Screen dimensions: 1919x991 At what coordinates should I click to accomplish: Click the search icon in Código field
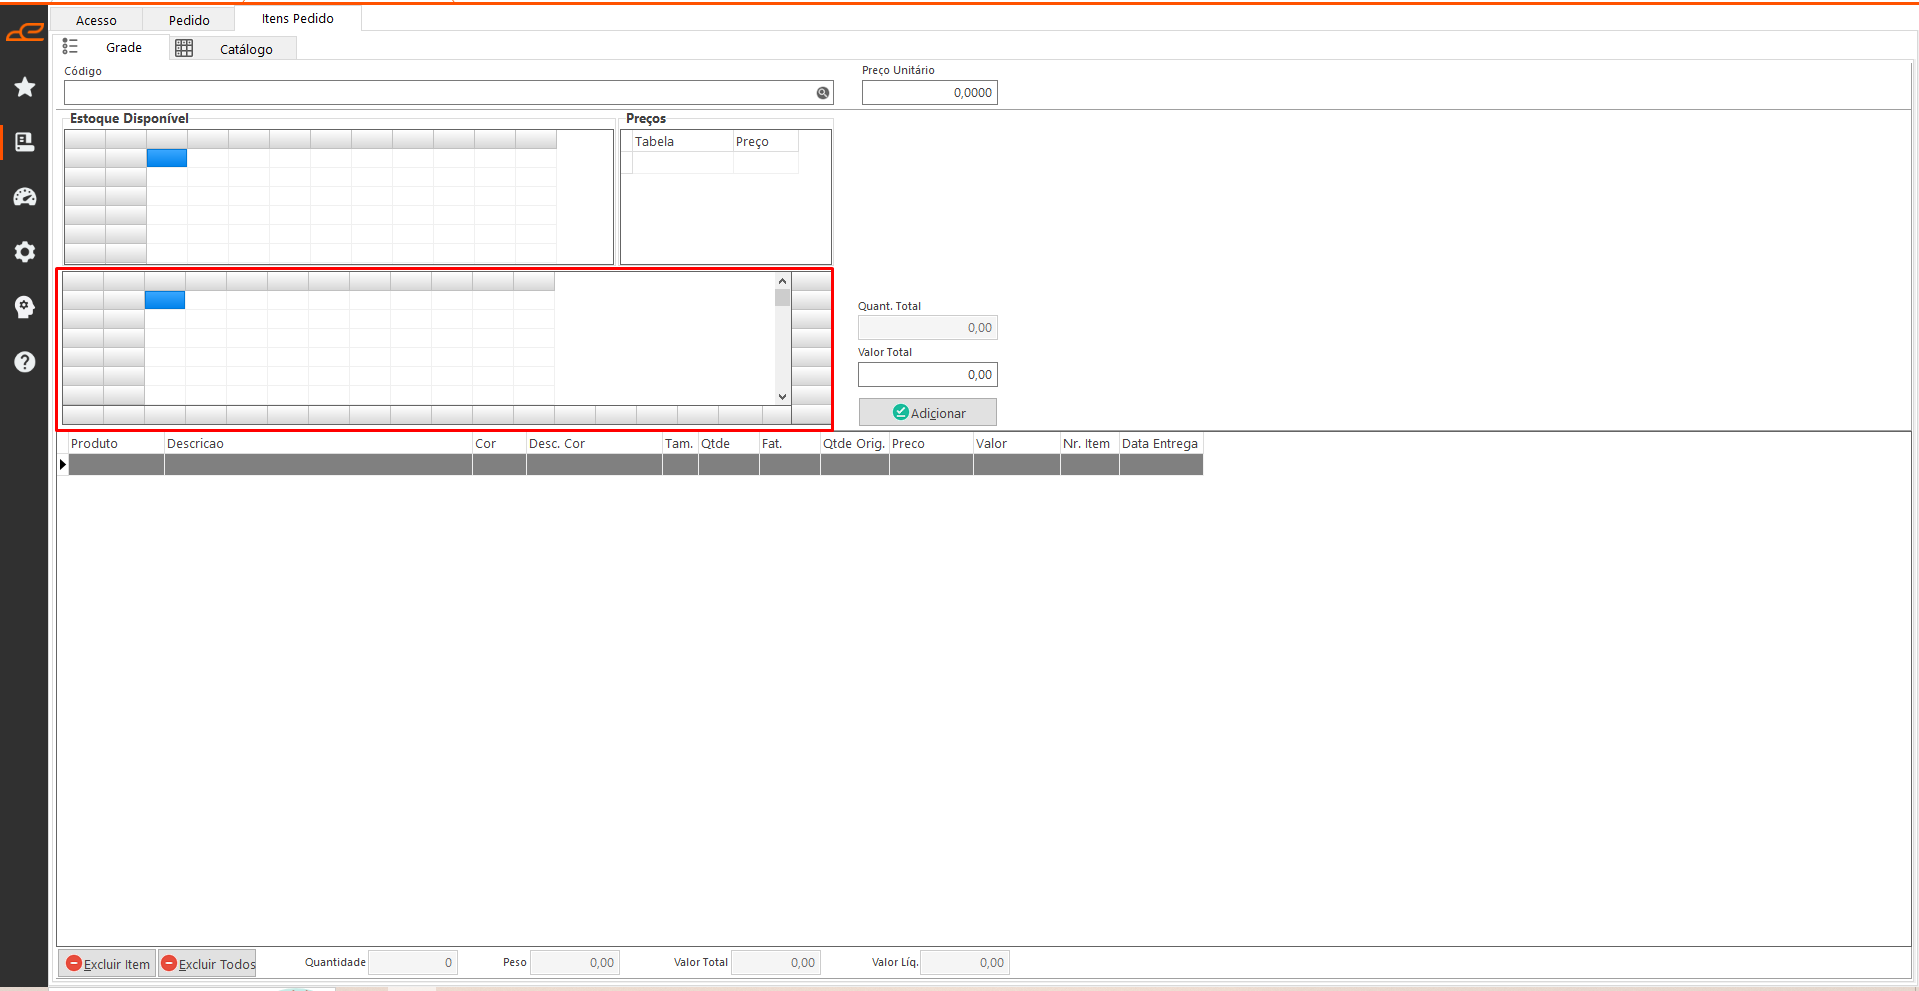(822, 93)
